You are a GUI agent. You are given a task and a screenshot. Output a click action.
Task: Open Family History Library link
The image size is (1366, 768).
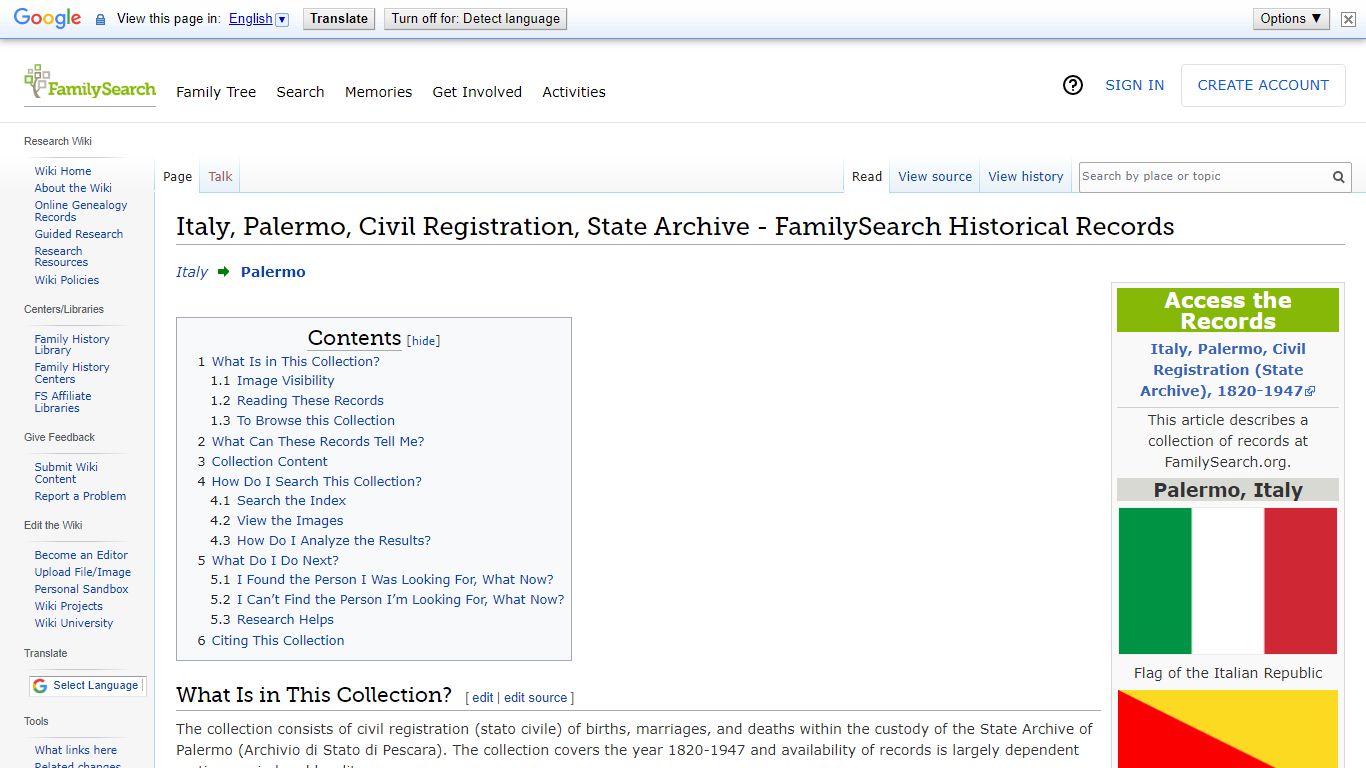pyautogui.click(x=72, y=345)
